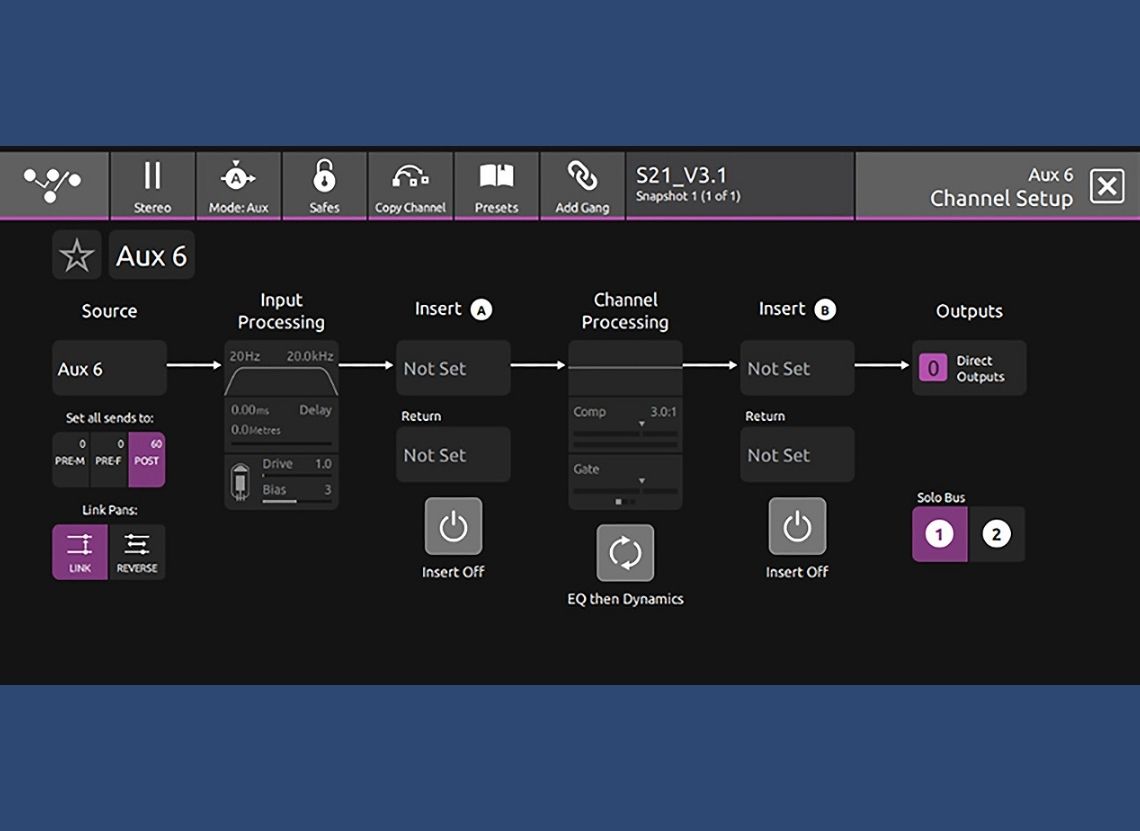The width and height of the screenshot is (1140, 831).
Task: Click the Add Gang chain icon
Action: 582,185
